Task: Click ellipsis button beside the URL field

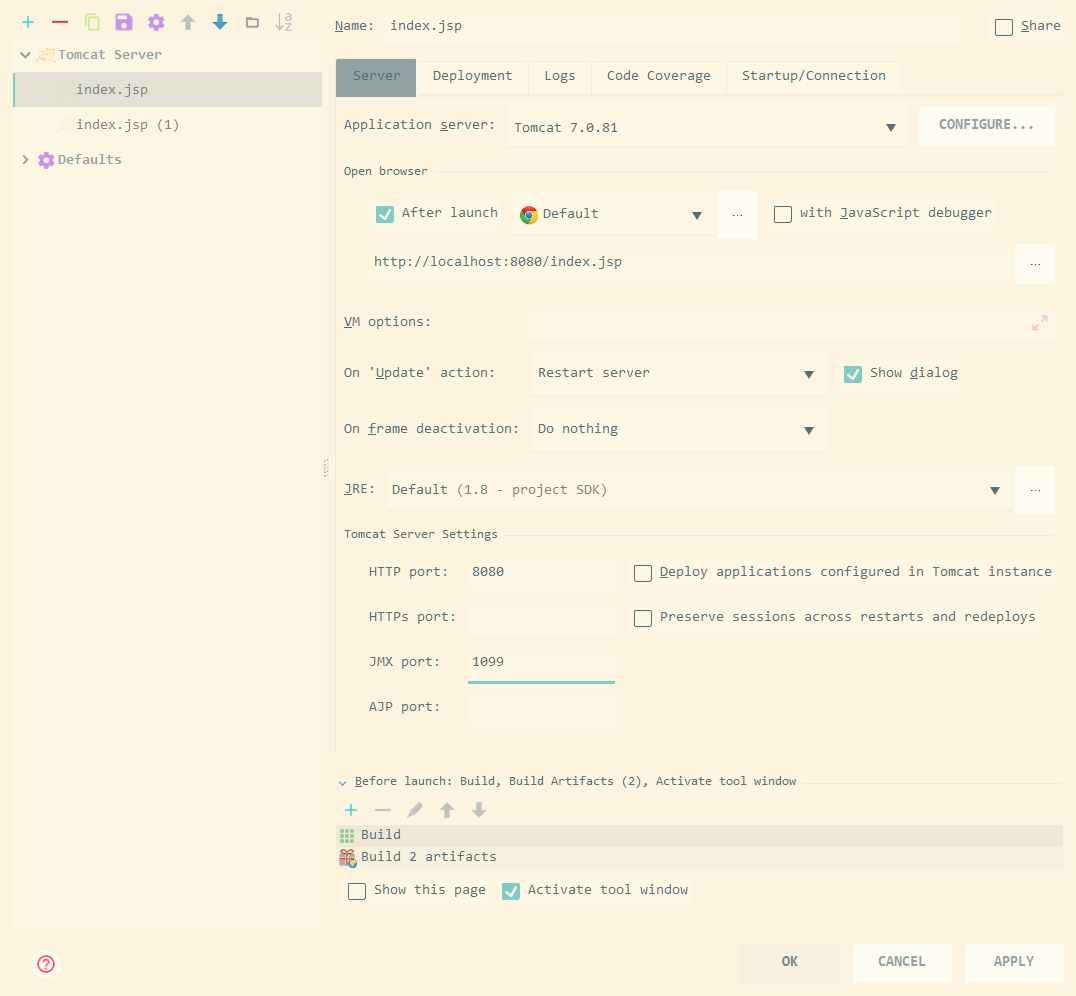Action: [x=1035, y=264]
